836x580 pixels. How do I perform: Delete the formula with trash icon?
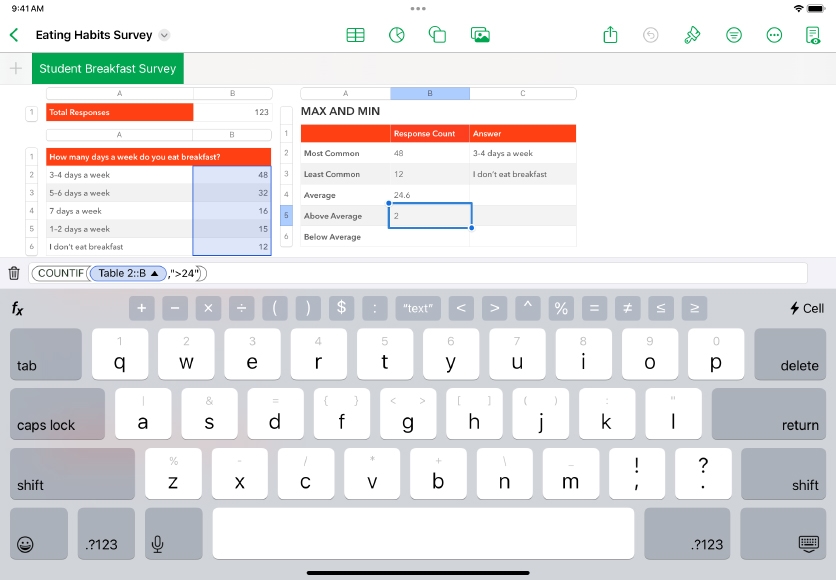(x=14, y=273)
